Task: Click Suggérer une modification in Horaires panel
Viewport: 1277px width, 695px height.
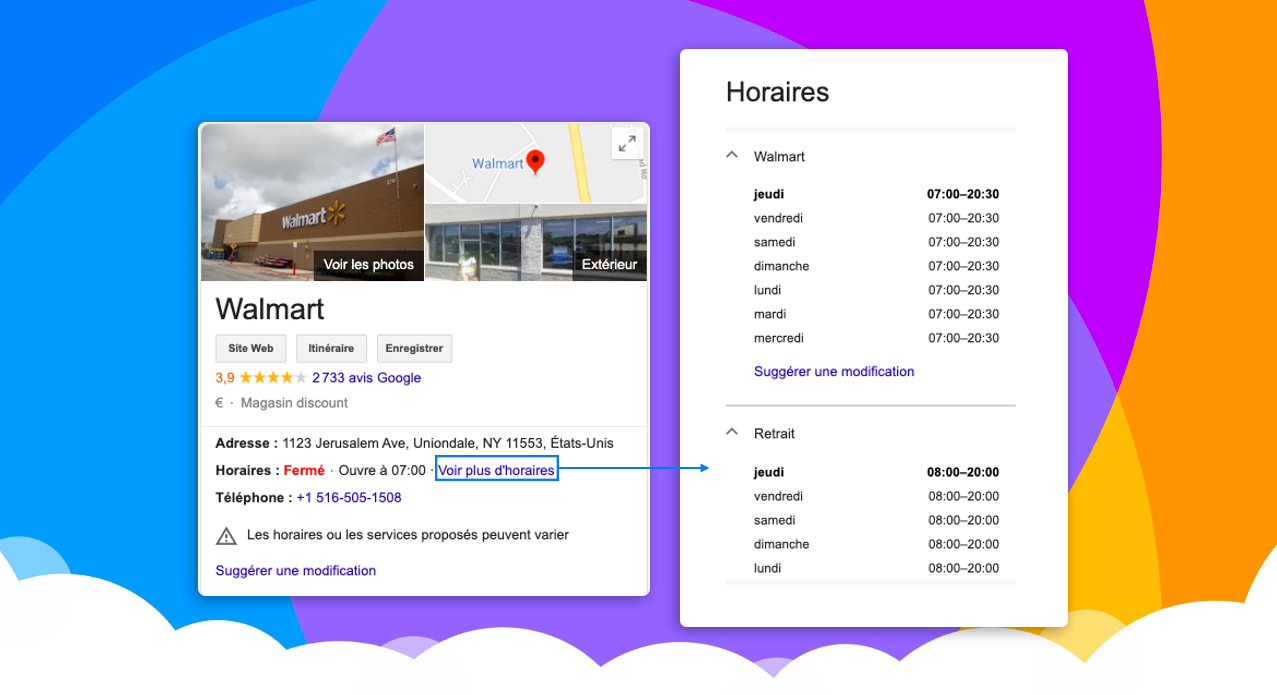Action: [834, 371]
